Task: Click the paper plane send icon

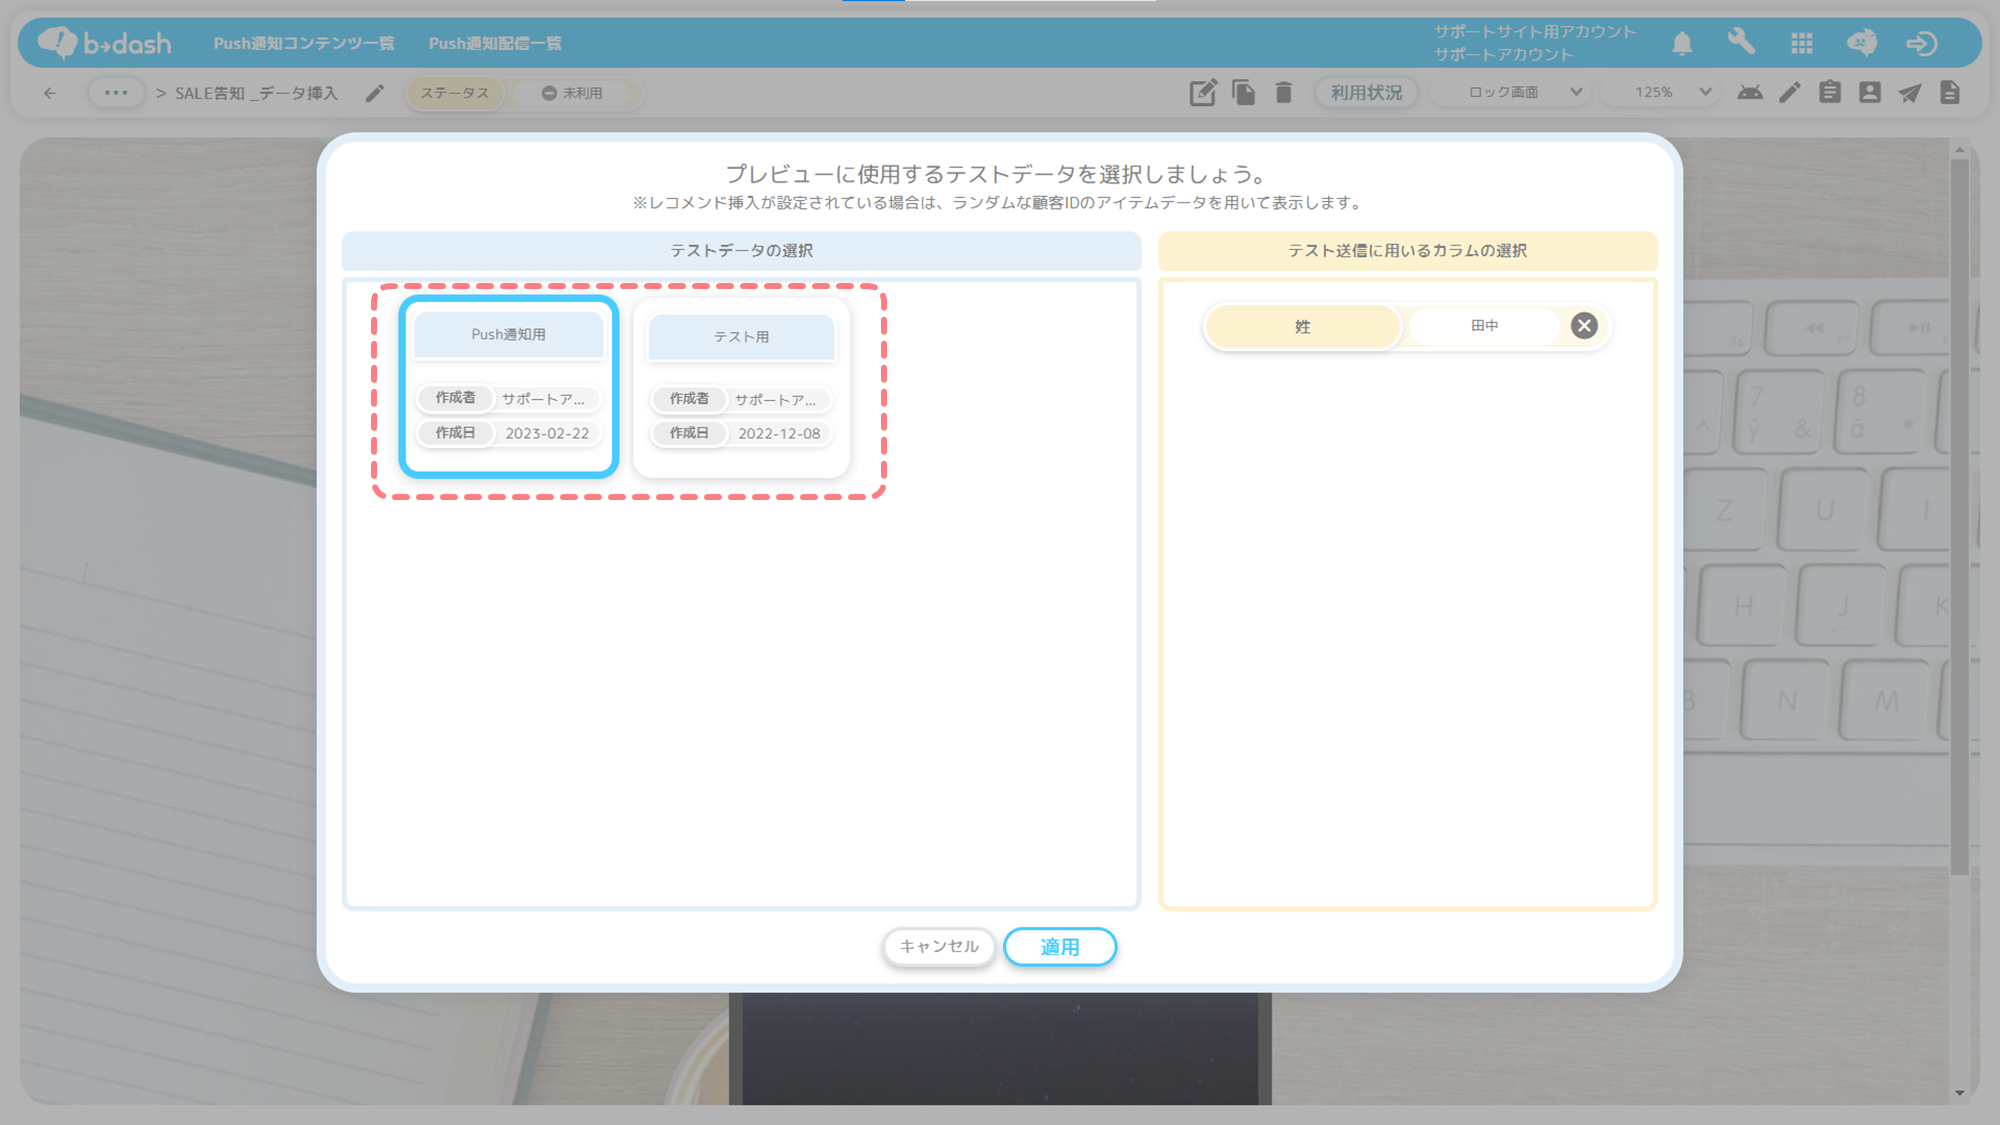Action: (x=1910, y=93)
